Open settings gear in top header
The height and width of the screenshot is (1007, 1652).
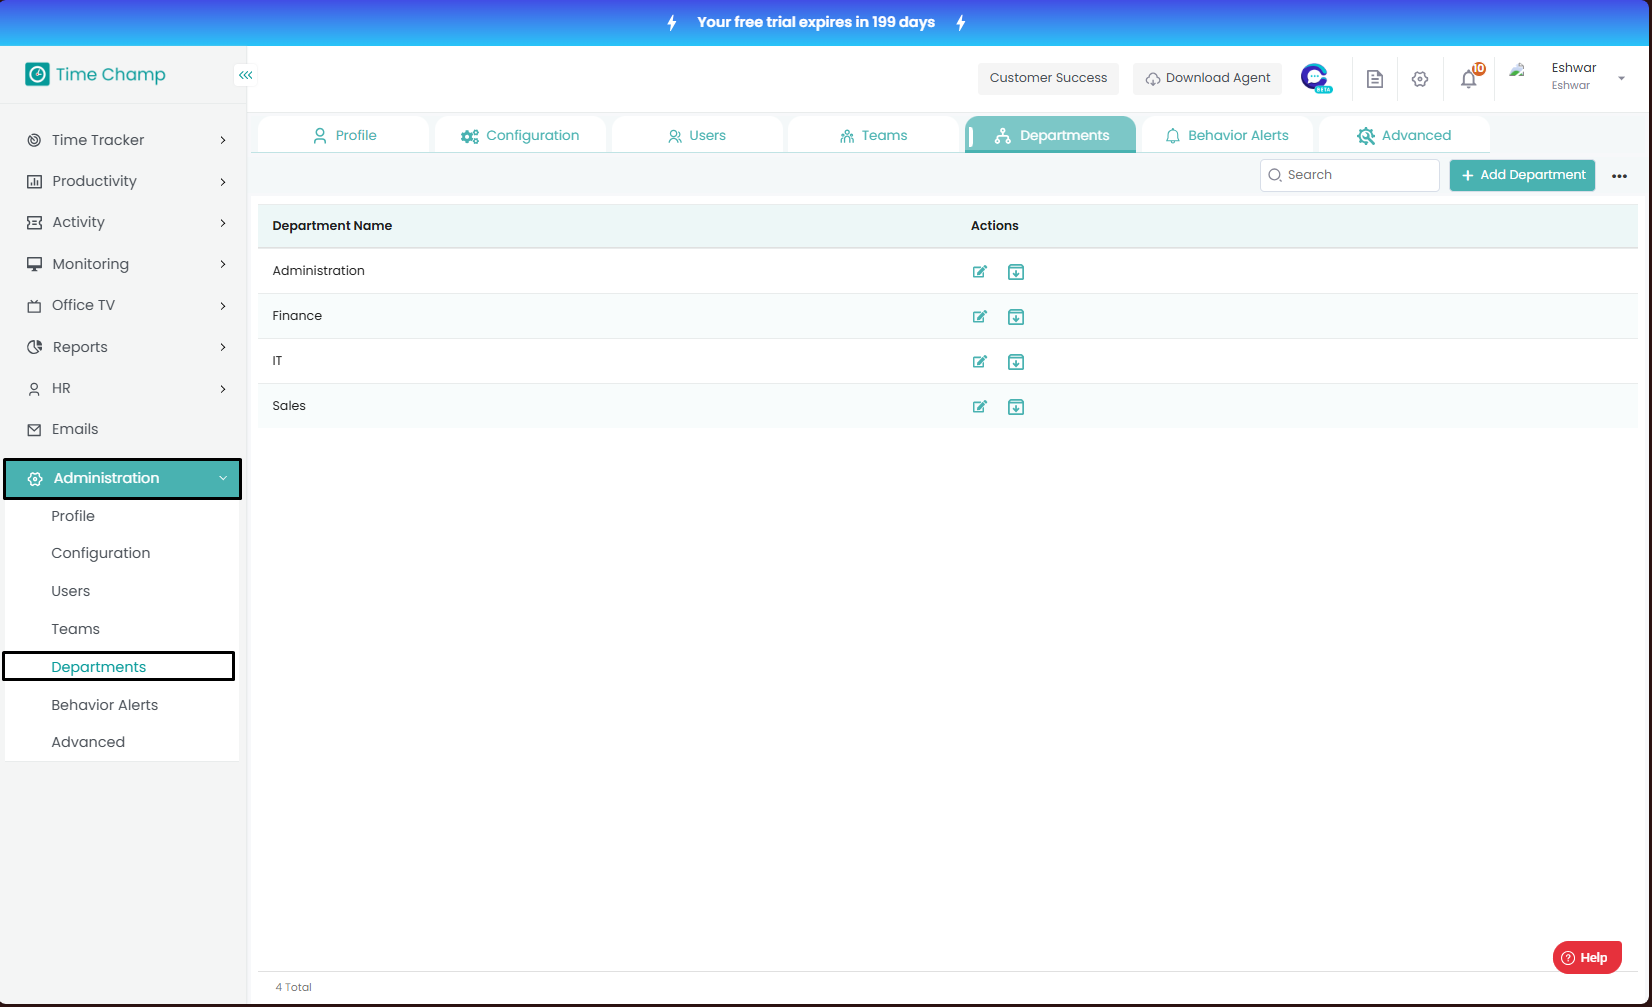coord(1420,79)
